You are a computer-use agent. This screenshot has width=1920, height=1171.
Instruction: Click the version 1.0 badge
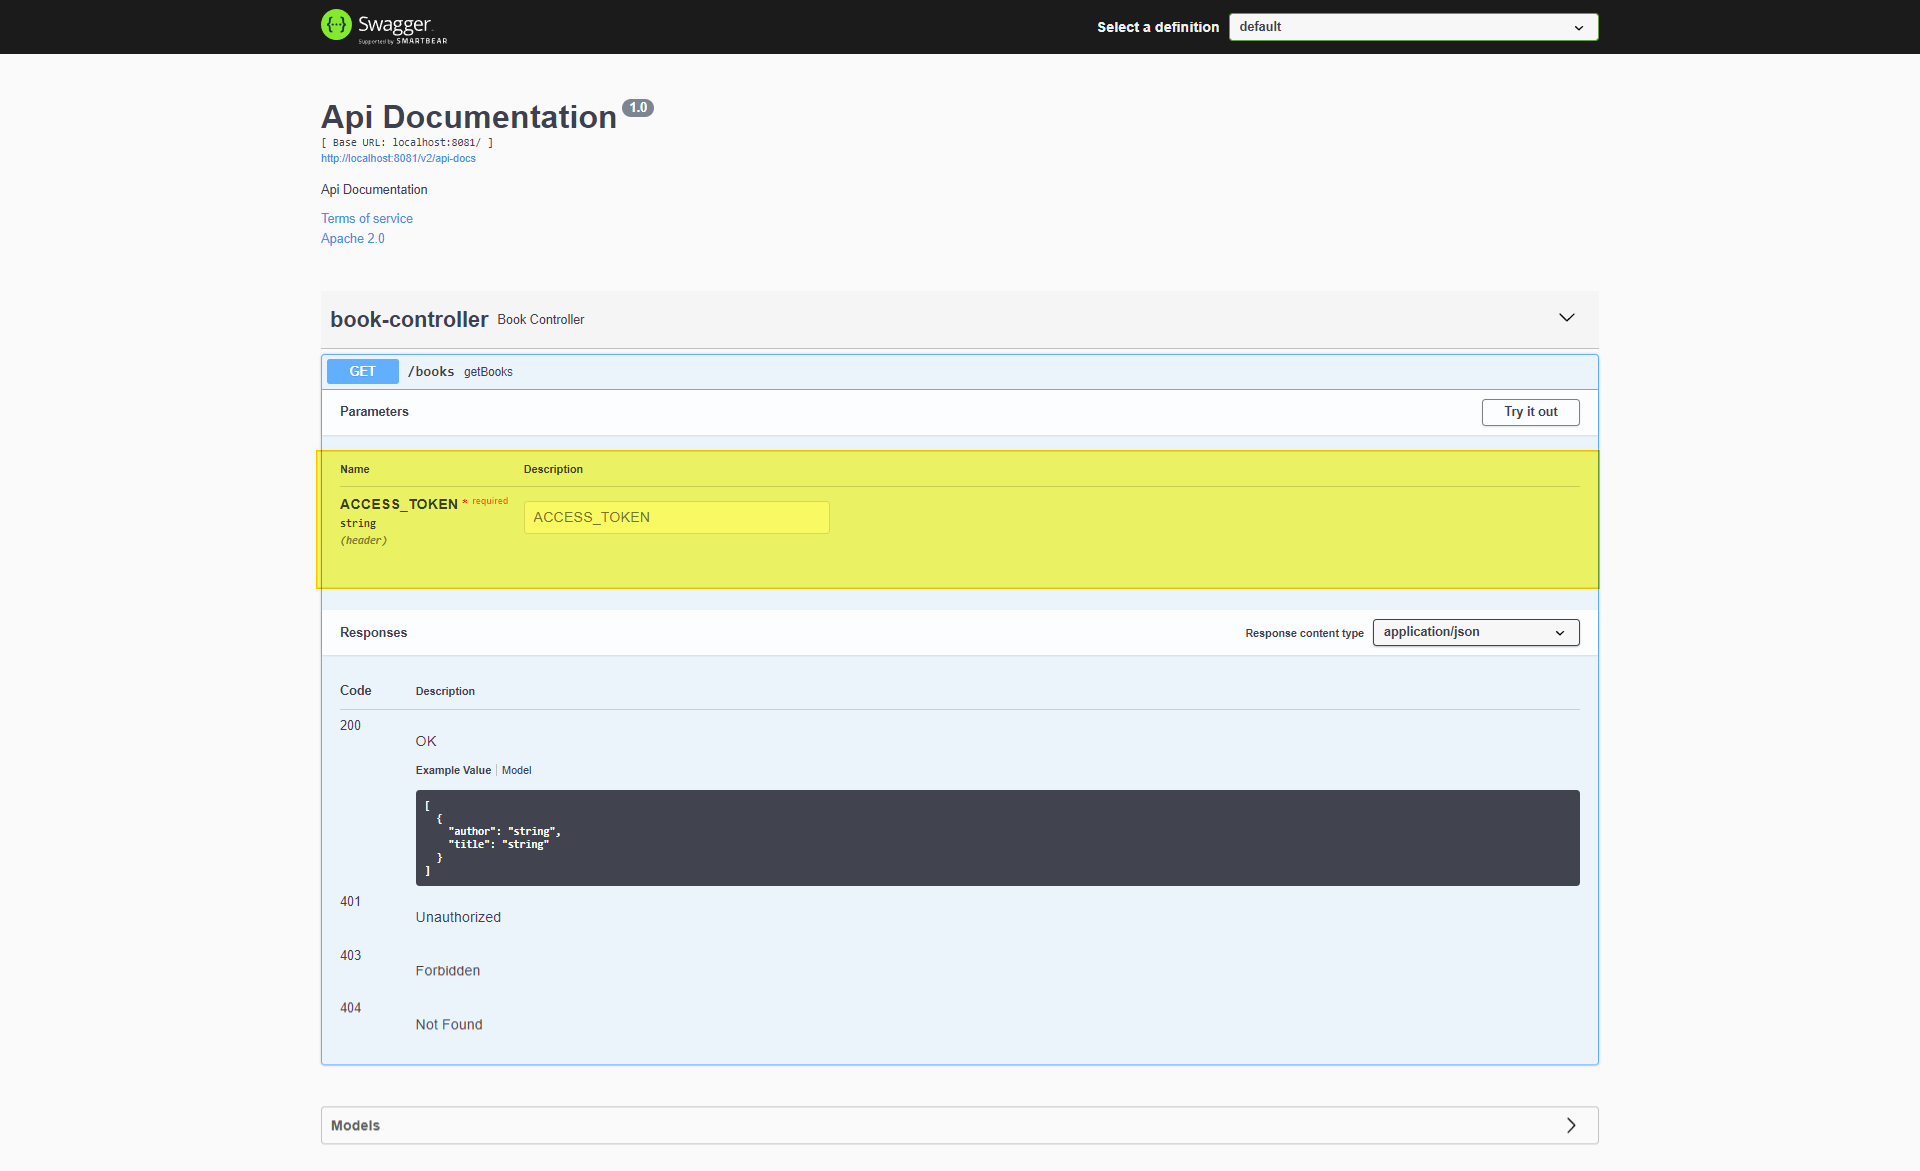[638, 108]
